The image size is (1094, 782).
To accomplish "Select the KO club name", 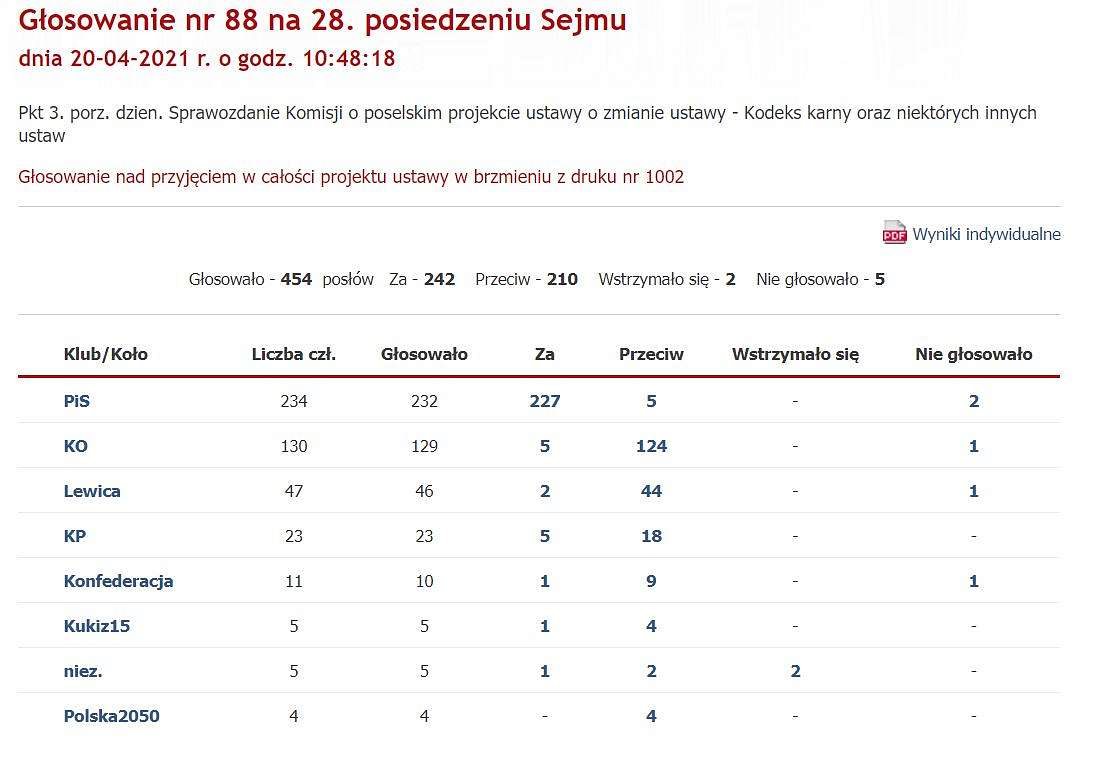I will tap(76, 446).
